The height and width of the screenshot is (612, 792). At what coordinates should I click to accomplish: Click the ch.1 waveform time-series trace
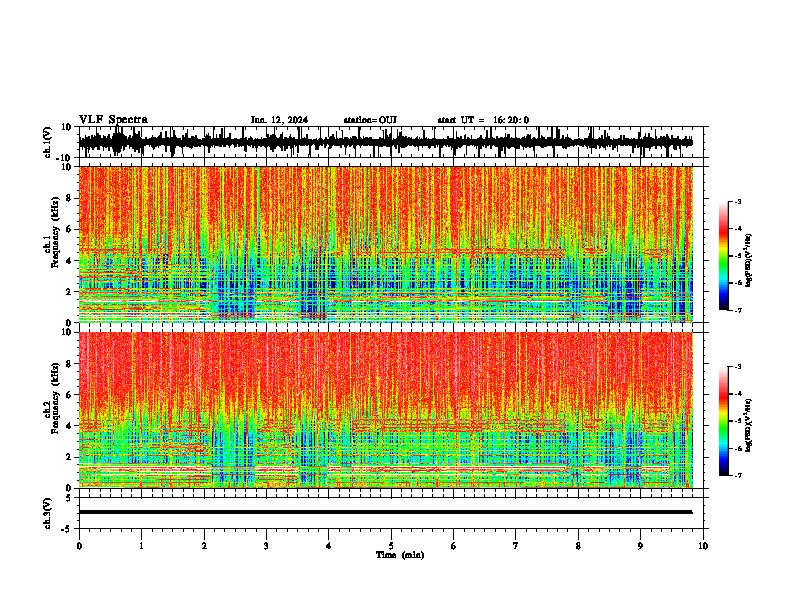385,142
